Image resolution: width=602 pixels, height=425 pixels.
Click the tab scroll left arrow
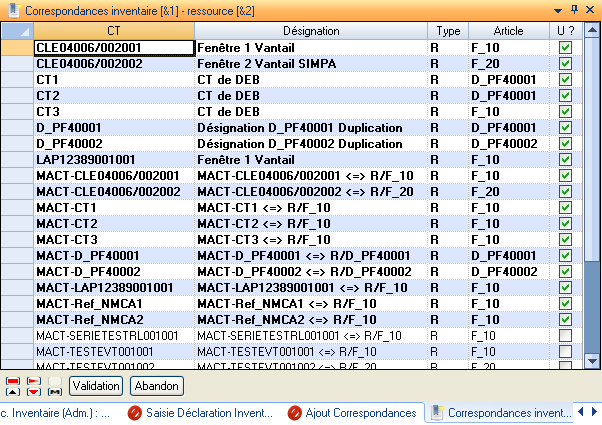coord(581,412)
